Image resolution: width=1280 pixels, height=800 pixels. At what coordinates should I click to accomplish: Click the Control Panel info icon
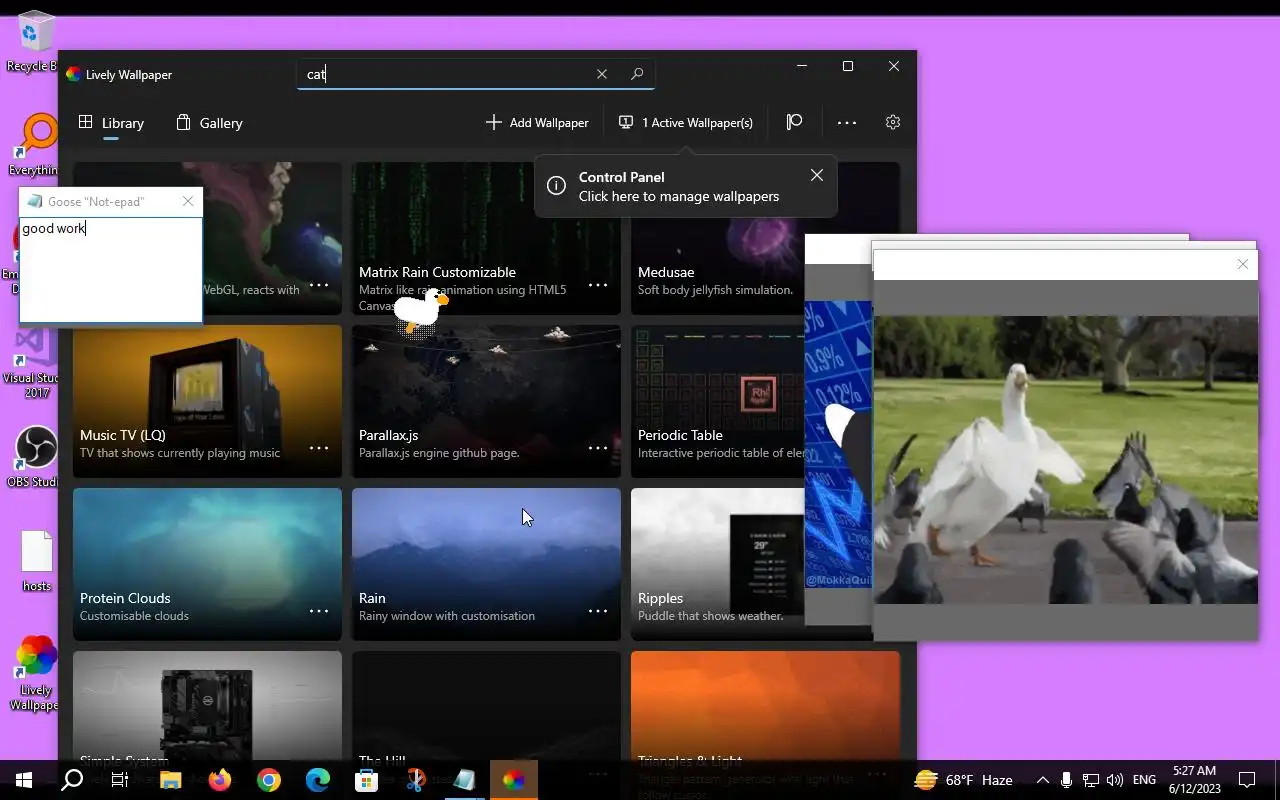tap(557, 186)
